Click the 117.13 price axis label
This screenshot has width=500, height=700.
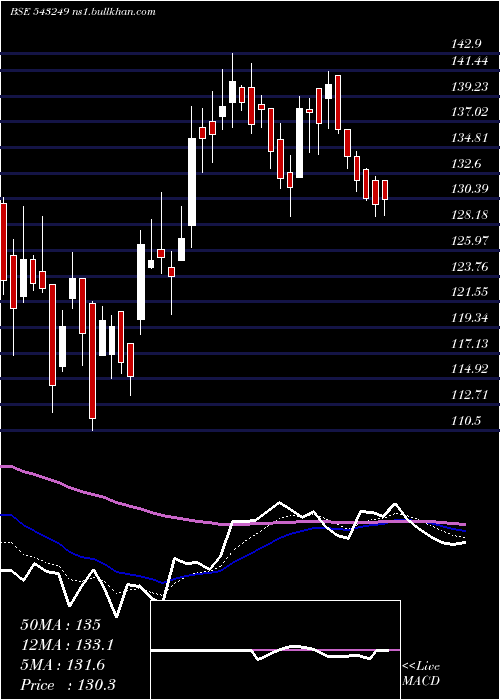pos(470,344)
